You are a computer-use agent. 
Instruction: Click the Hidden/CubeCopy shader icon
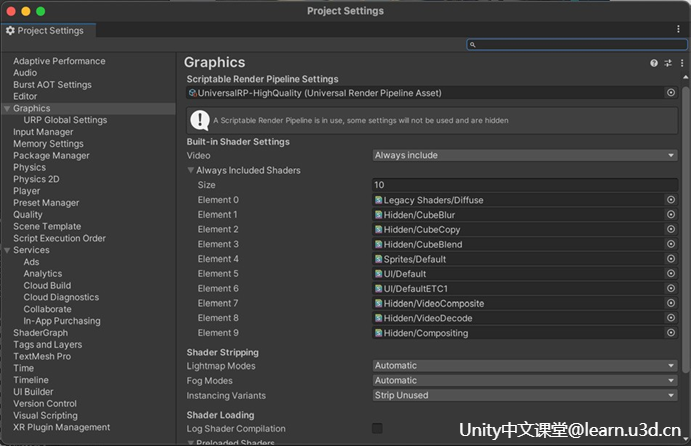point(379,230)
